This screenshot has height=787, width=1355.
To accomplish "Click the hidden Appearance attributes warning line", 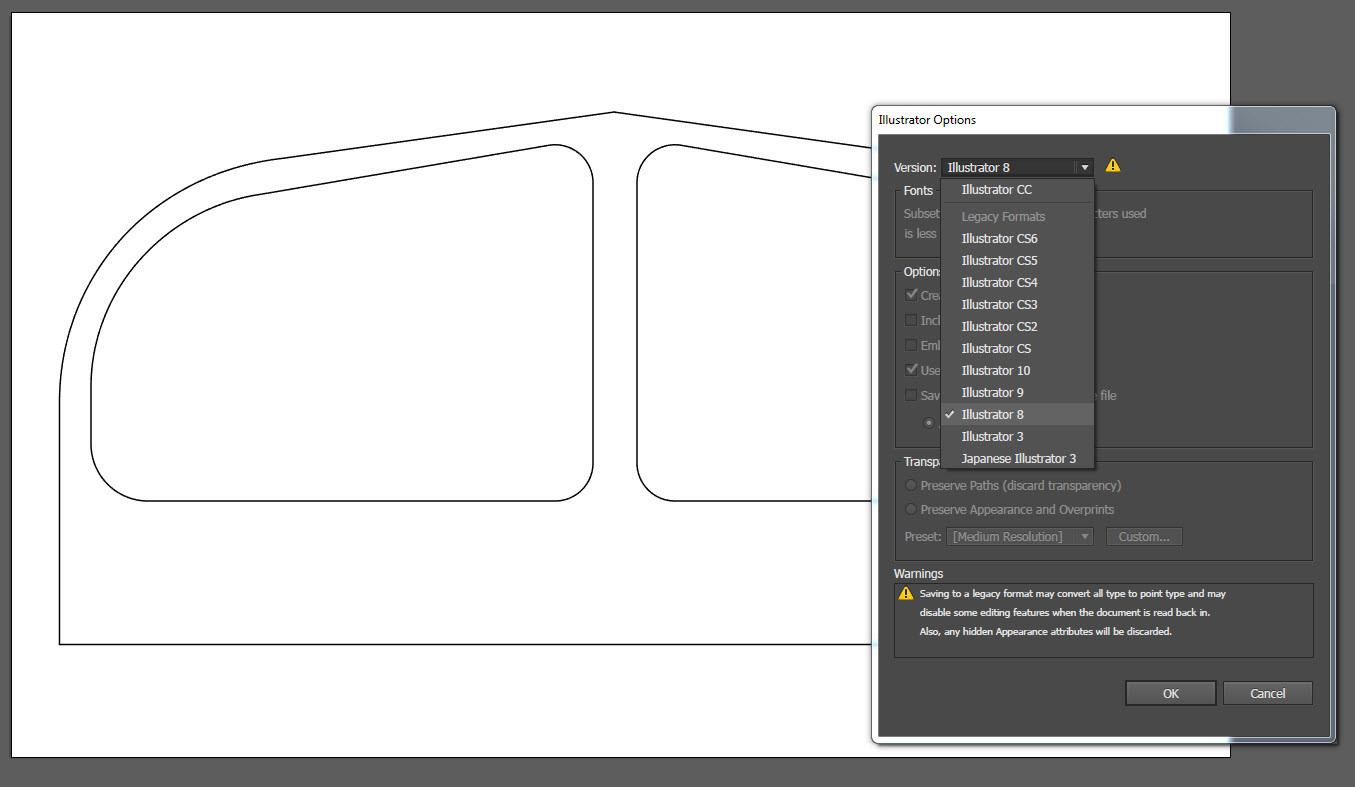I will pyautogui.click(x=1046, y=632).
